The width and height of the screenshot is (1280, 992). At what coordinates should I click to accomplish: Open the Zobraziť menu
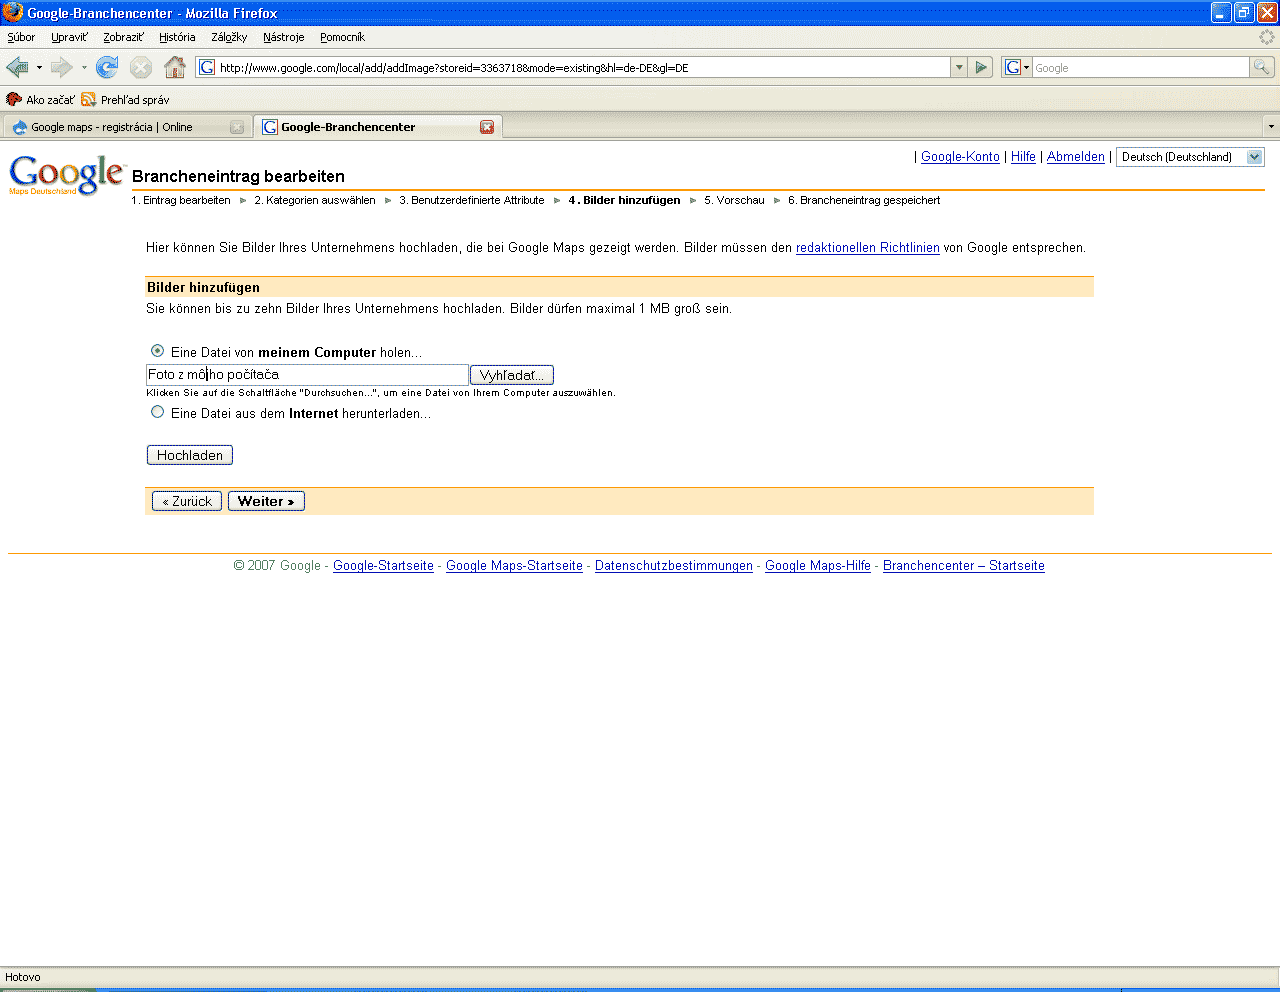point(124,37)
